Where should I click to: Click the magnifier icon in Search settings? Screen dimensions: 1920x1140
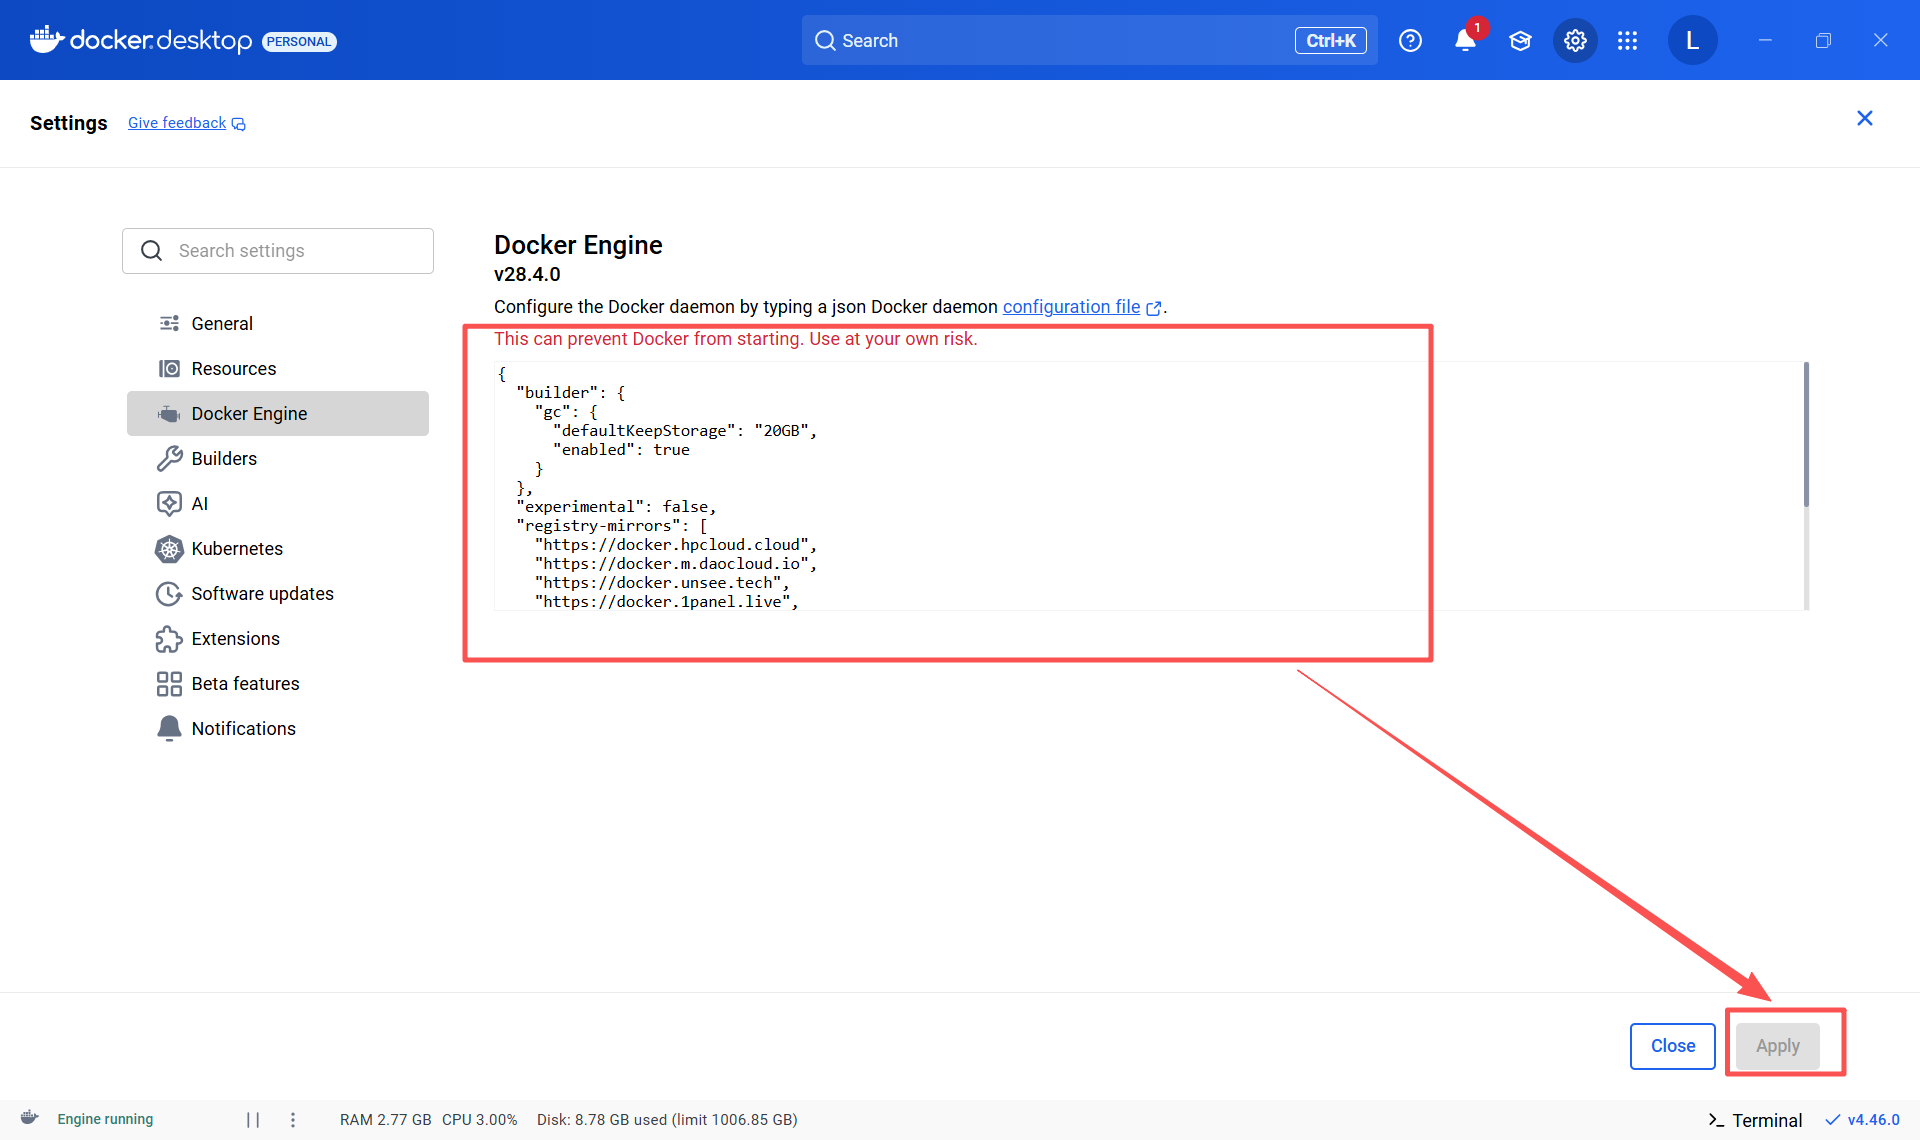tap(151, 250)
